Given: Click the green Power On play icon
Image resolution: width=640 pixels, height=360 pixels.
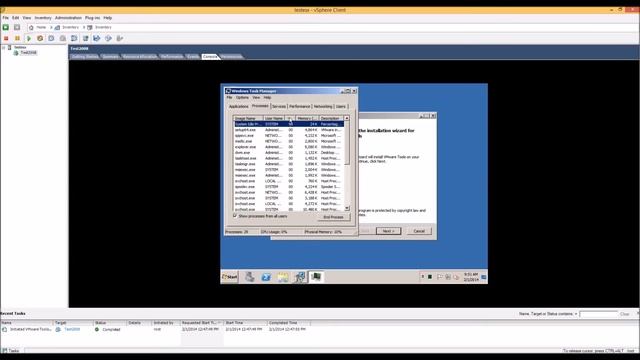Looking at the screenshot, I should point(29,38).
